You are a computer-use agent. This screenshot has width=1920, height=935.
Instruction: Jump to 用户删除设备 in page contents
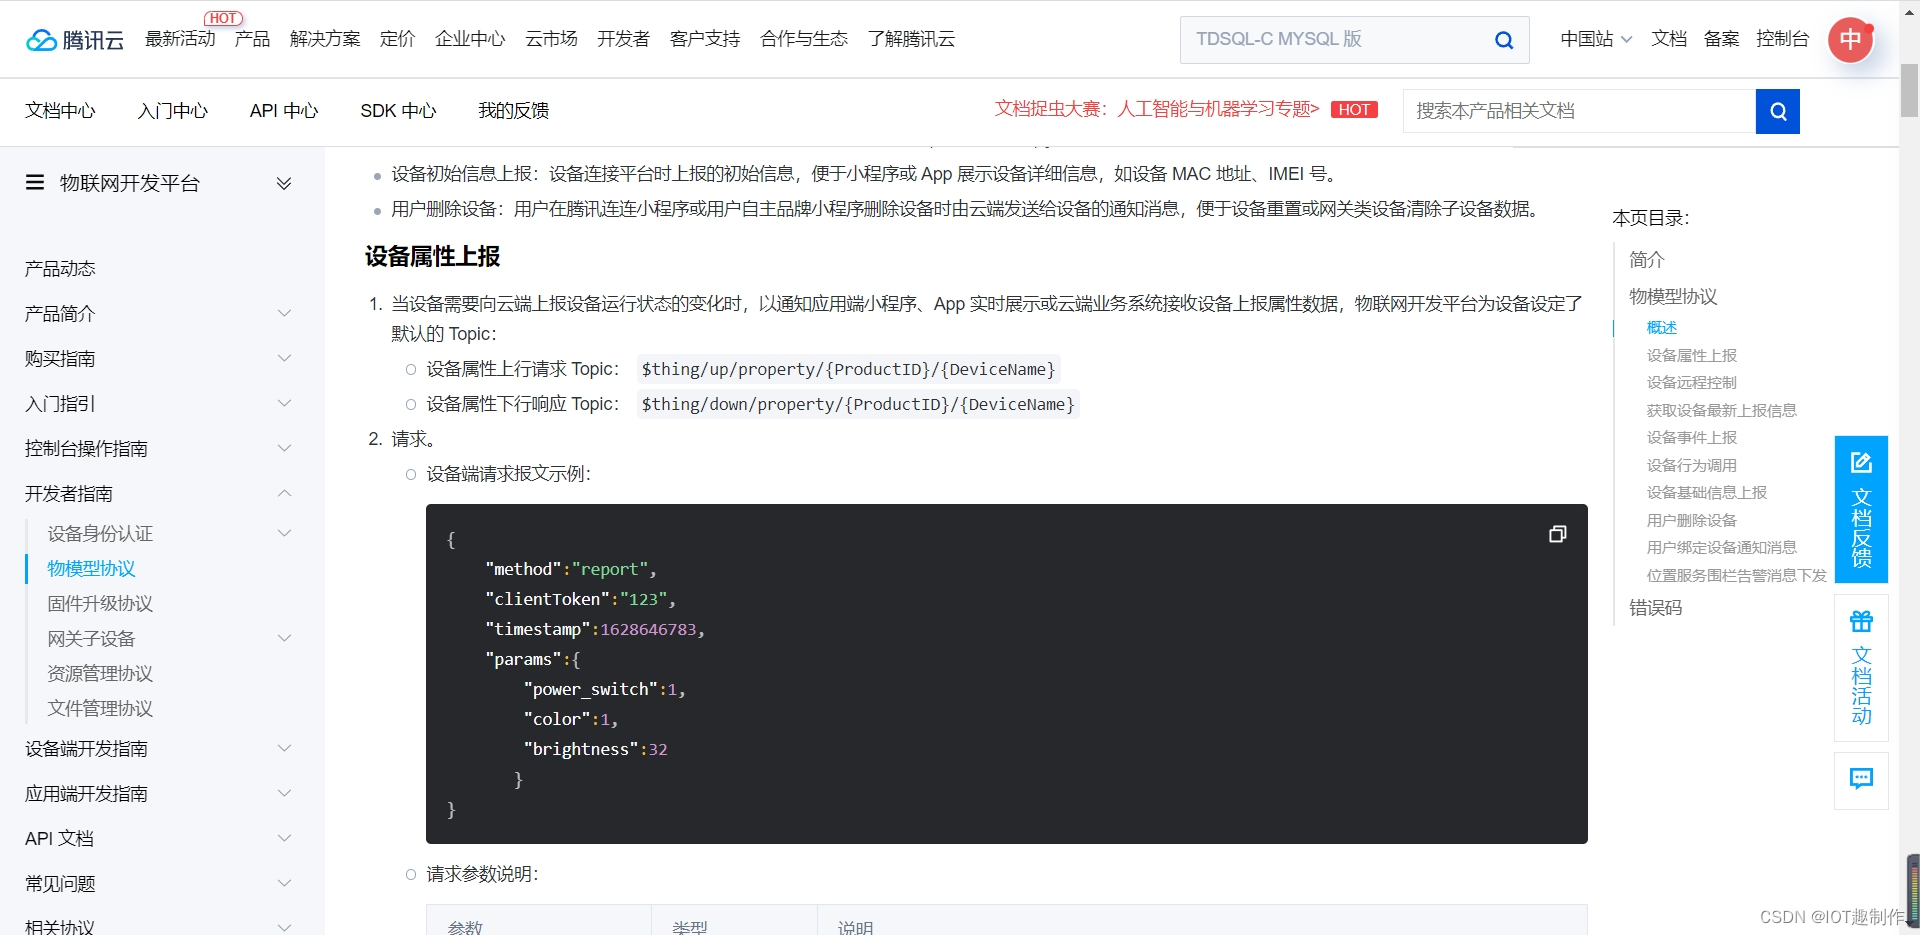tap(1692, 520)
